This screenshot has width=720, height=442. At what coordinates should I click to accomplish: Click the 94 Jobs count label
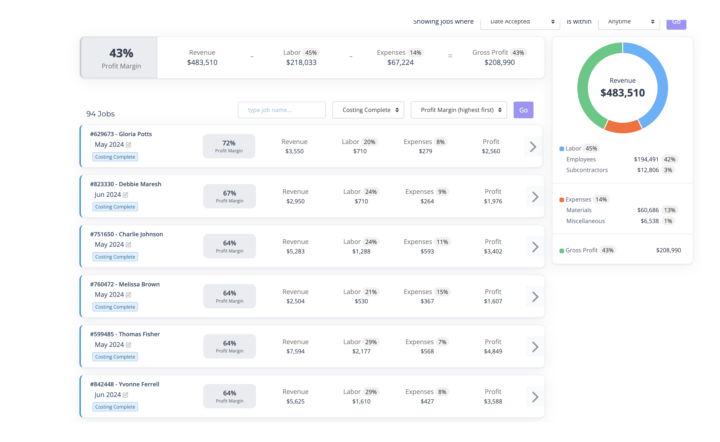[101, 114]
